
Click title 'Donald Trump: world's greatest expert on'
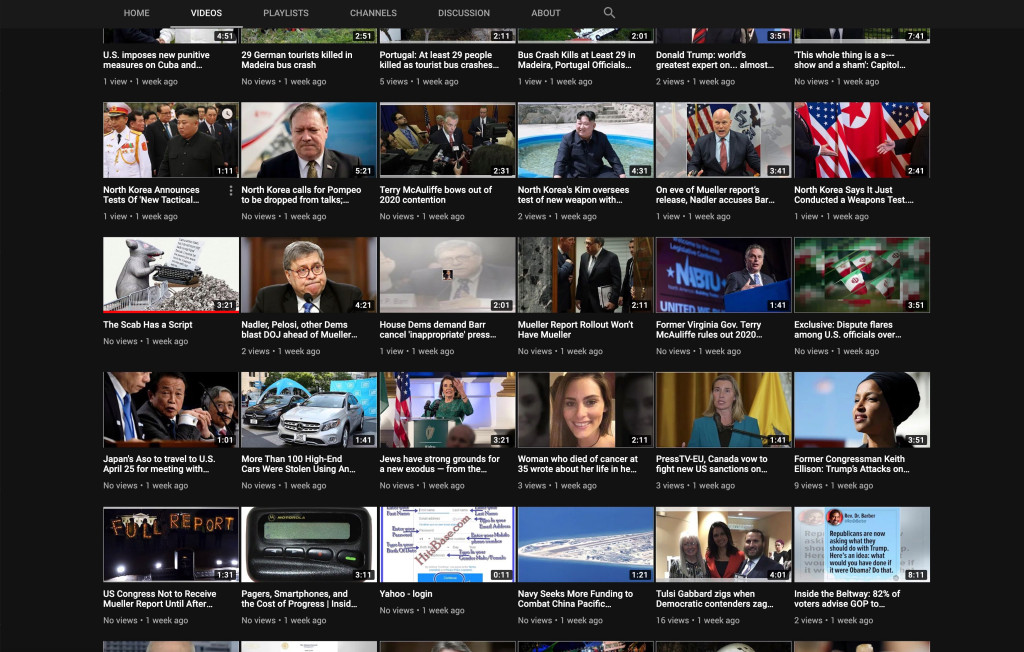point(714,60)
